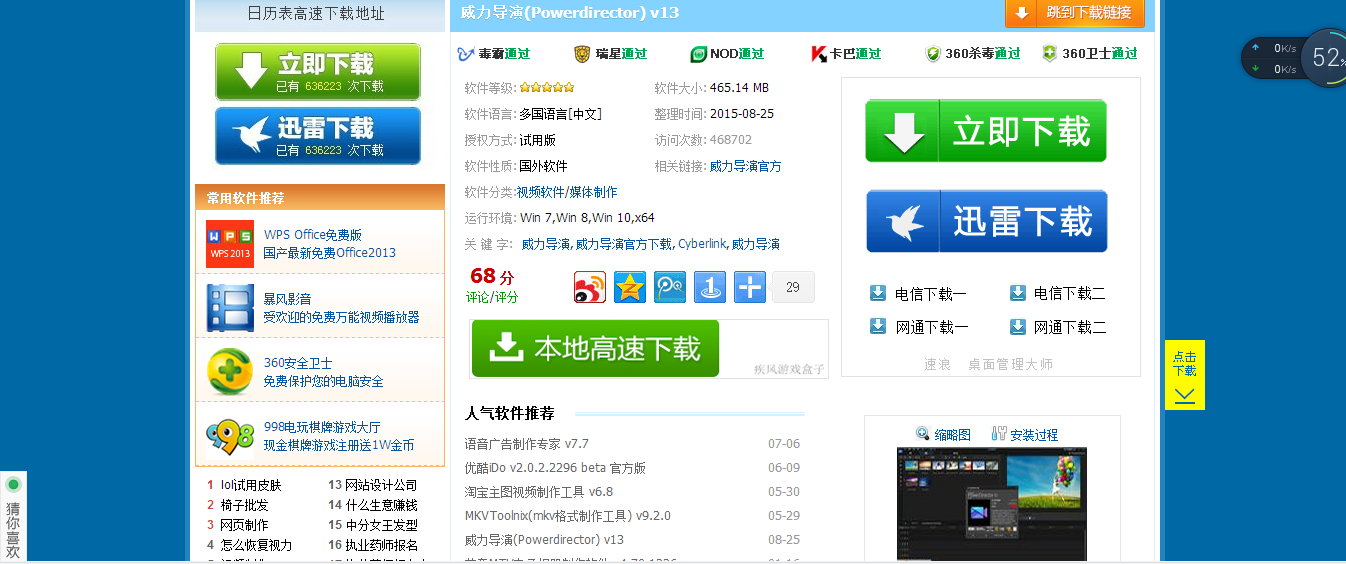Click left sidebar blue 迅雷下载 button
The height and width of the screenshot is (564, 1346).
click(x=318, y=136)
